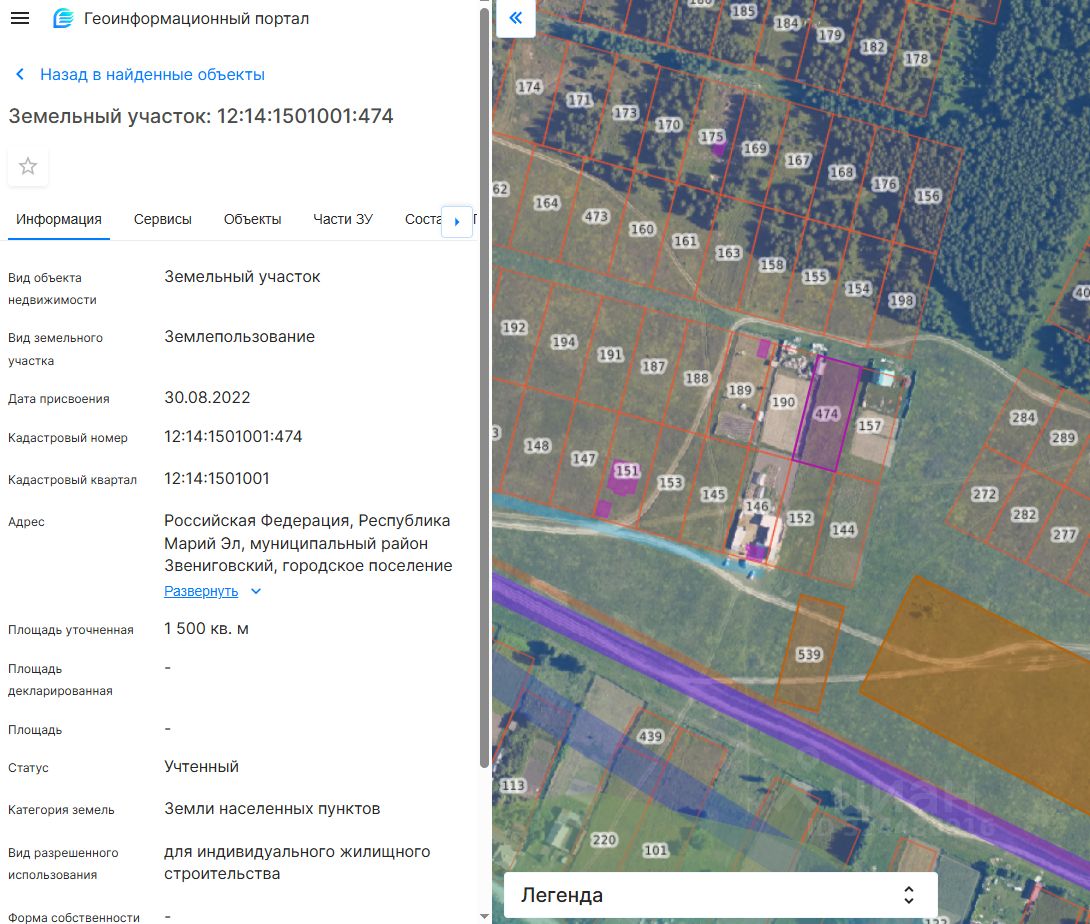Switch to the Сервисы tab
1090x924 pixels.
pos(163,219)
